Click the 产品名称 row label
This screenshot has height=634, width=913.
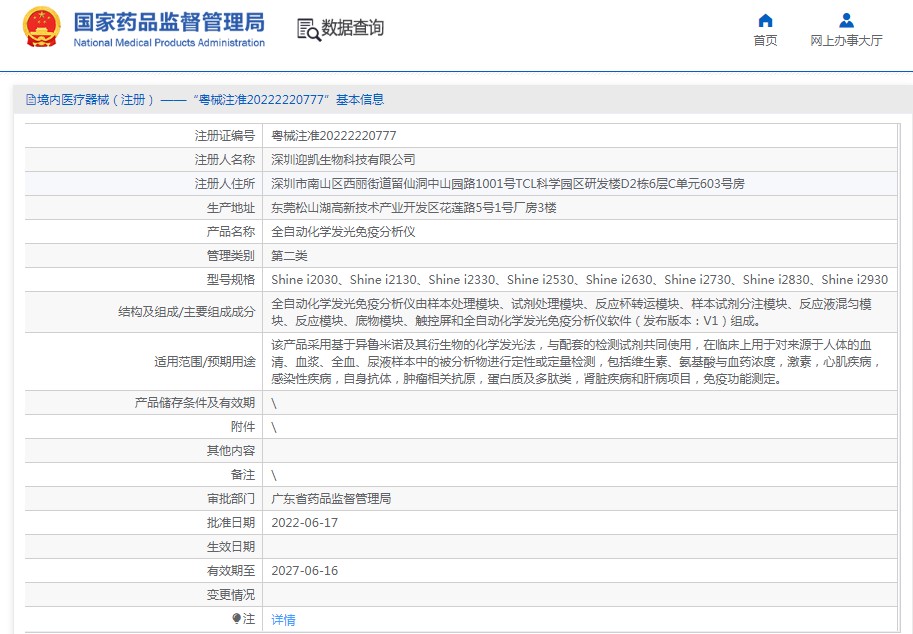pos(231,232)
